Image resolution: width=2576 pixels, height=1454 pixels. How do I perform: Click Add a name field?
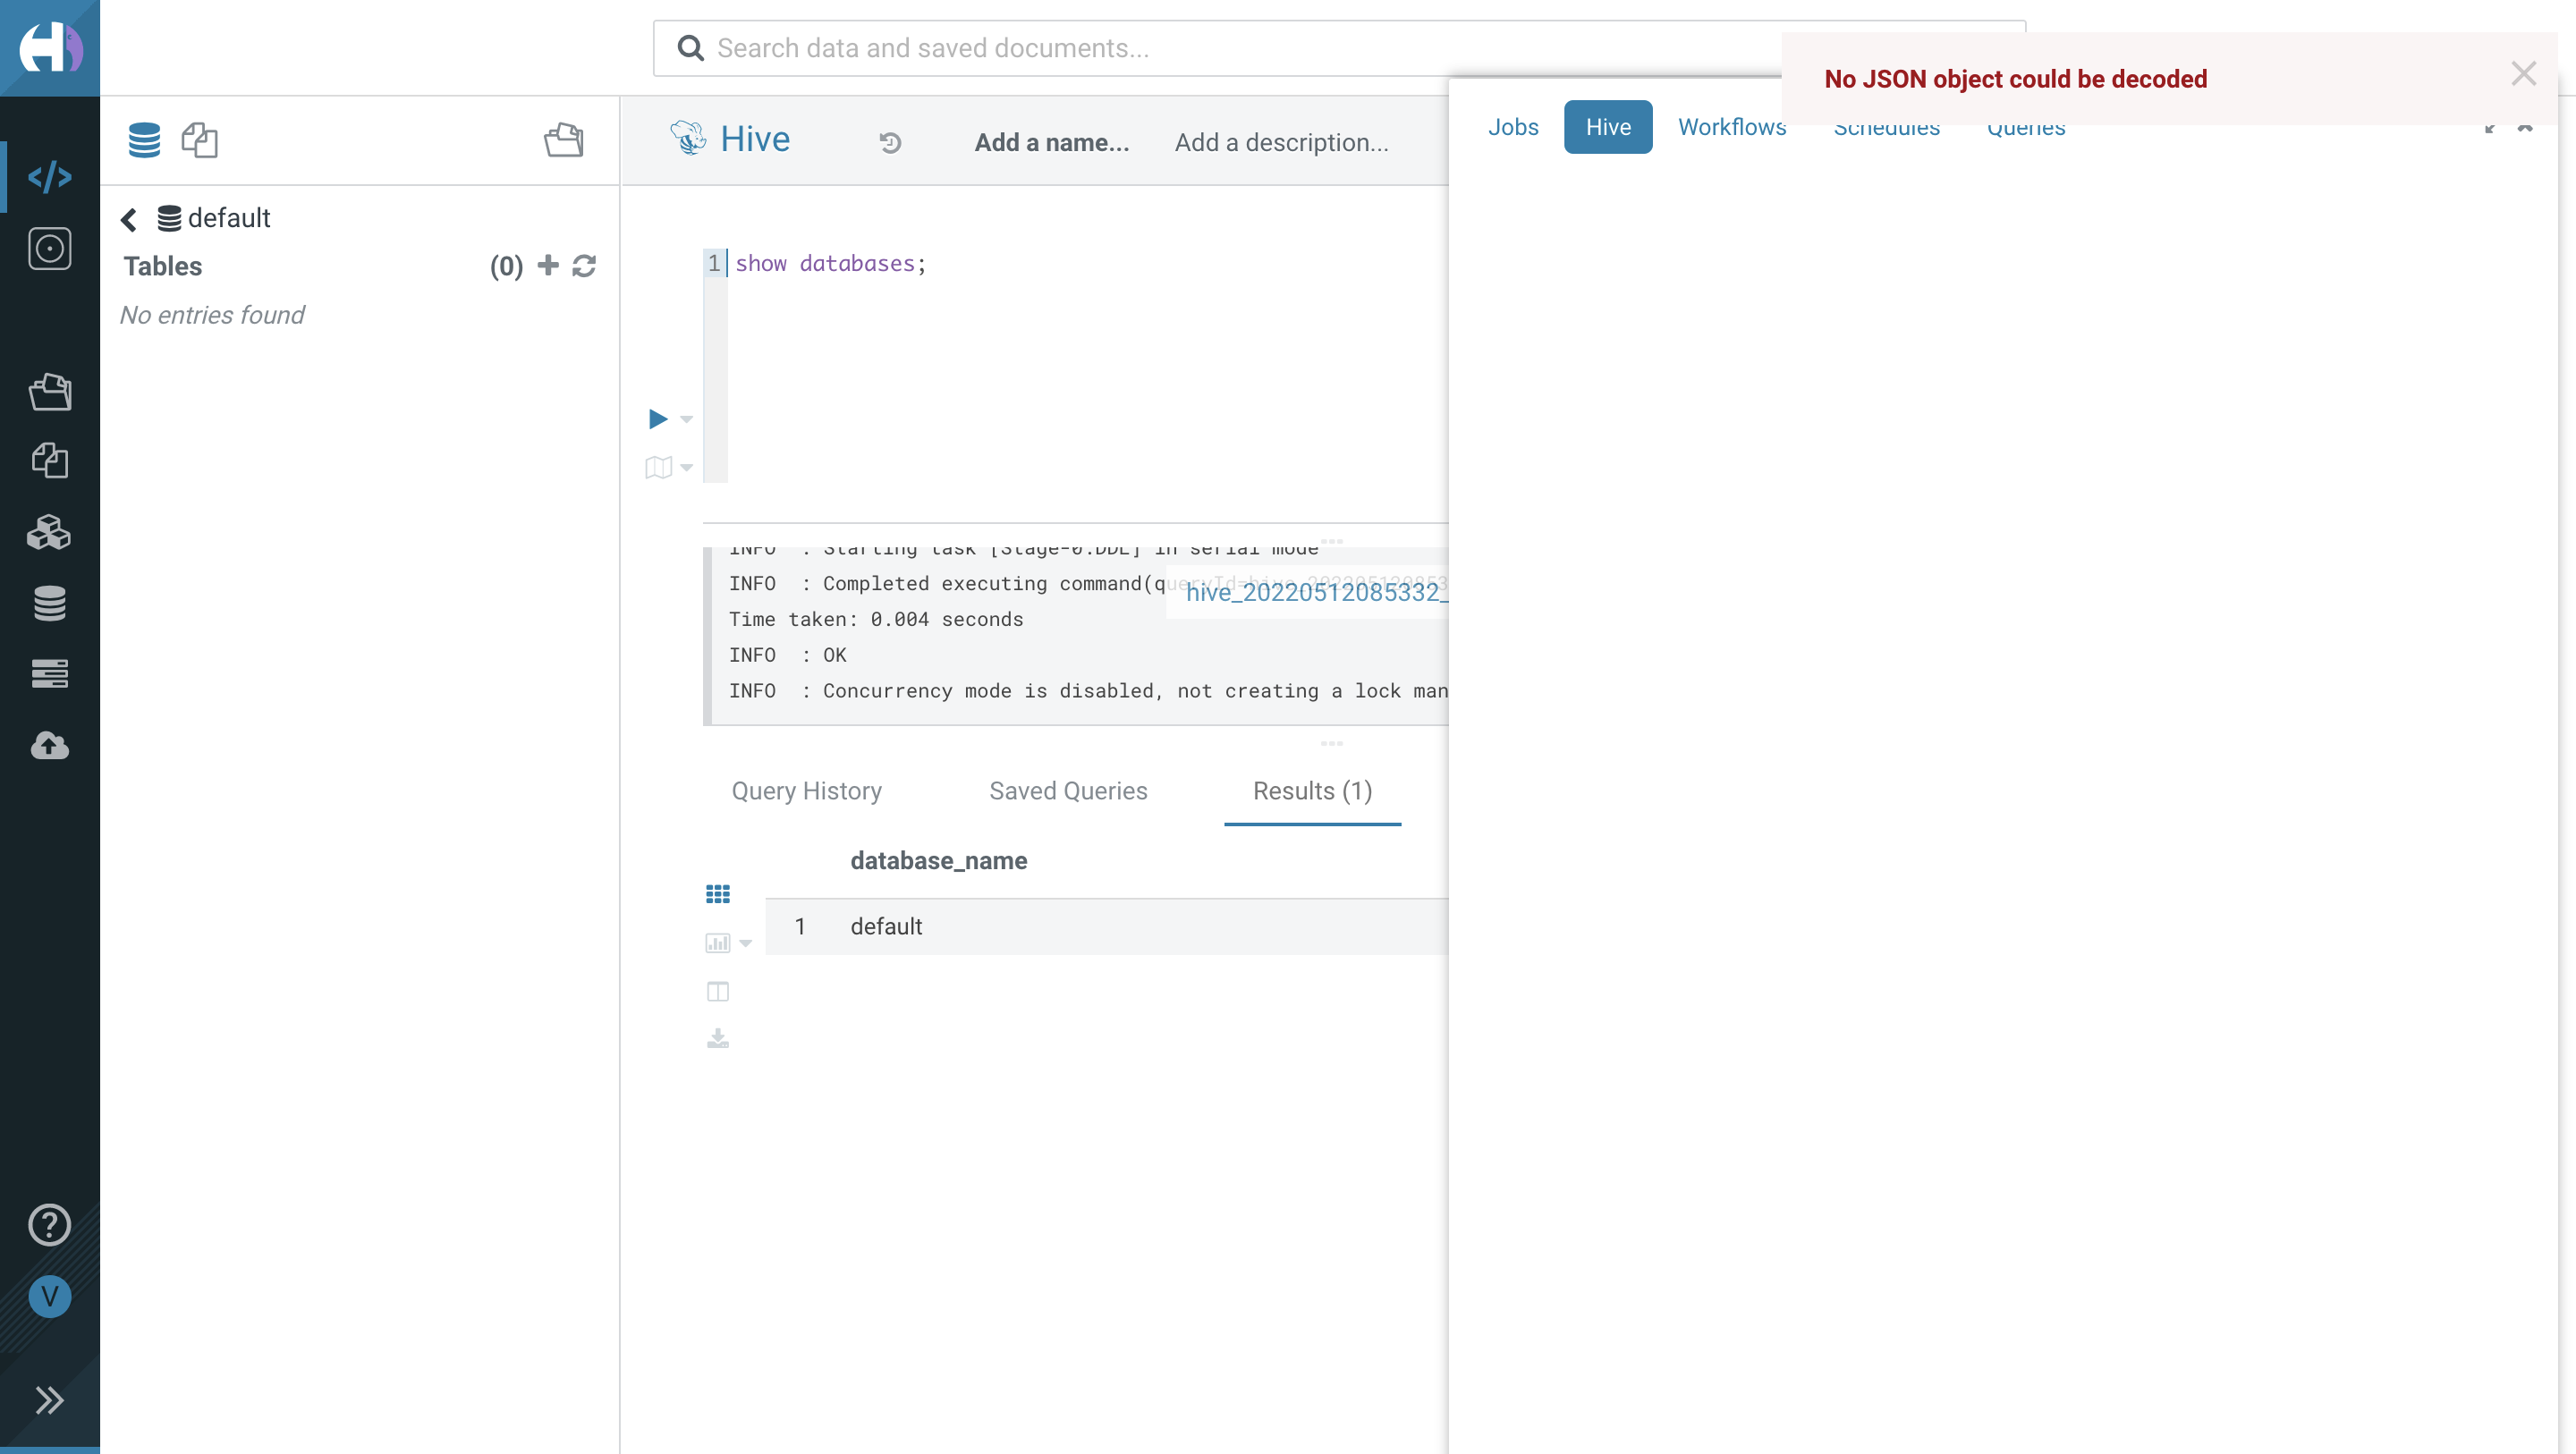(x=1052, y=143)
